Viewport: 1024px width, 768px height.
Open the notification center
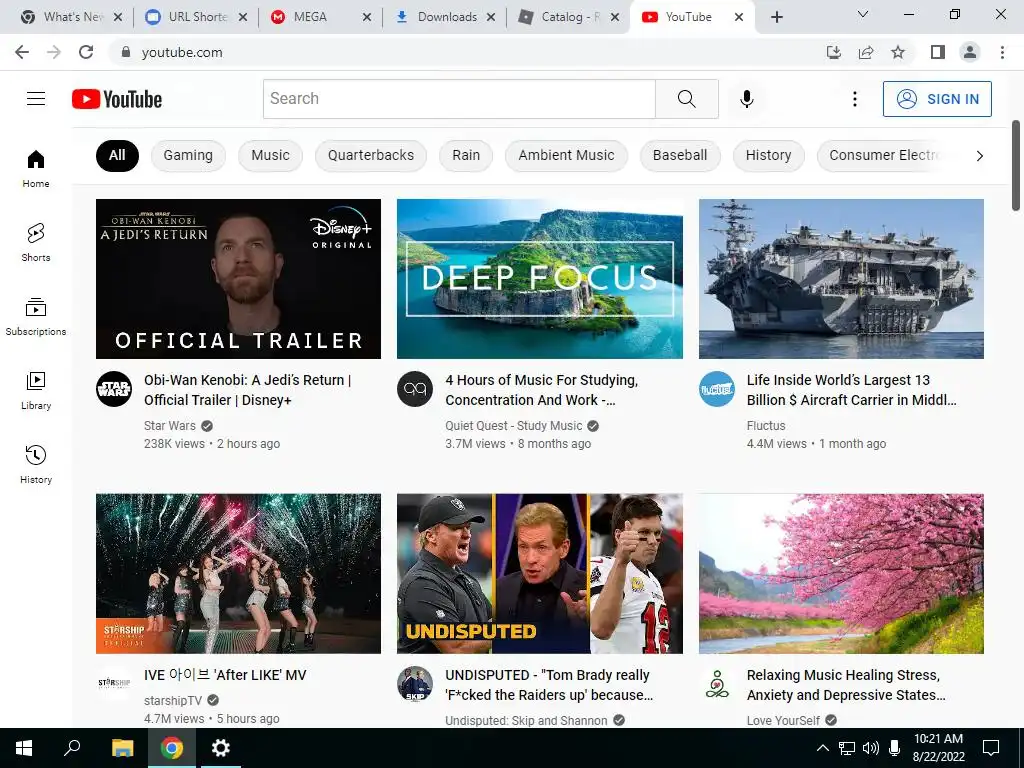click(991, 748)
